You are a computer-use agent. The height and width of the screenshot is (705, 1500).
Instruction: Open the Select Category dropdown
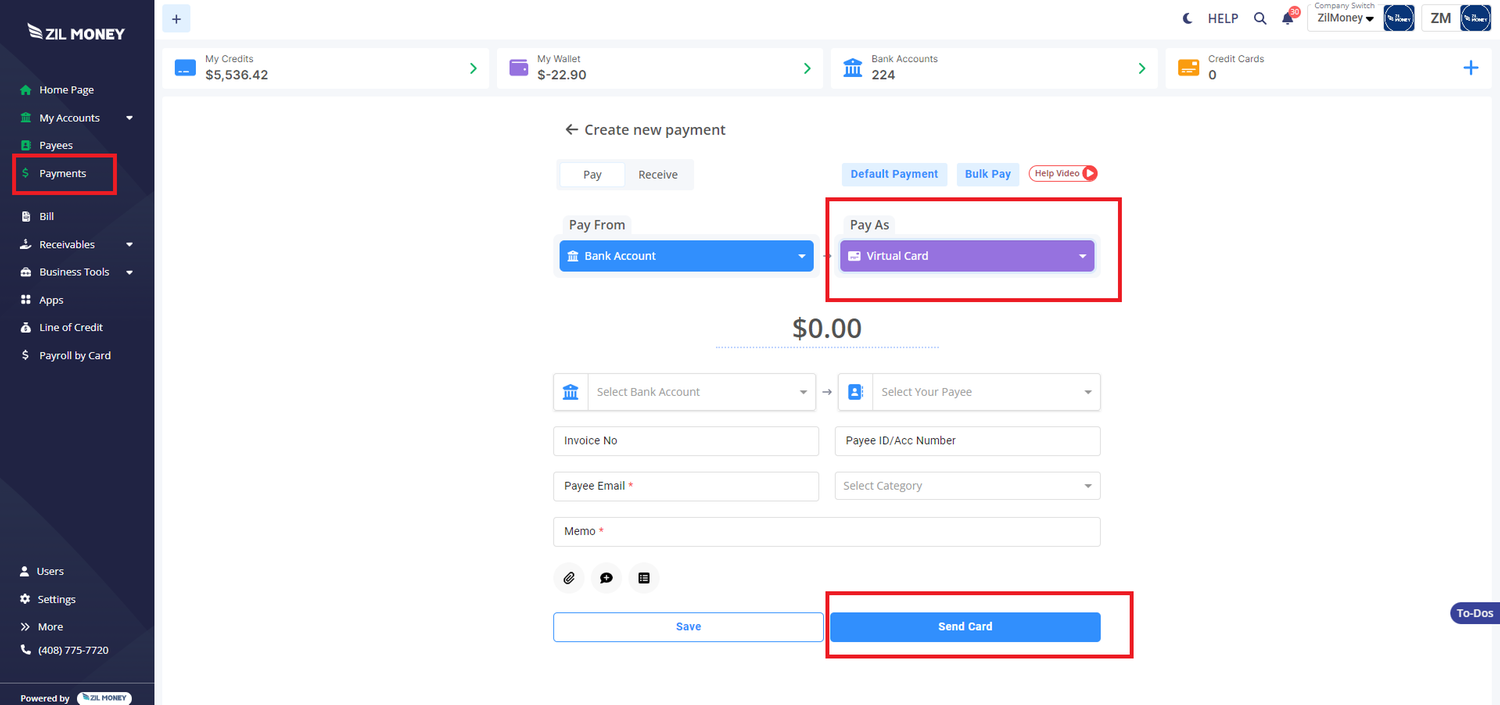coord(967,486)
